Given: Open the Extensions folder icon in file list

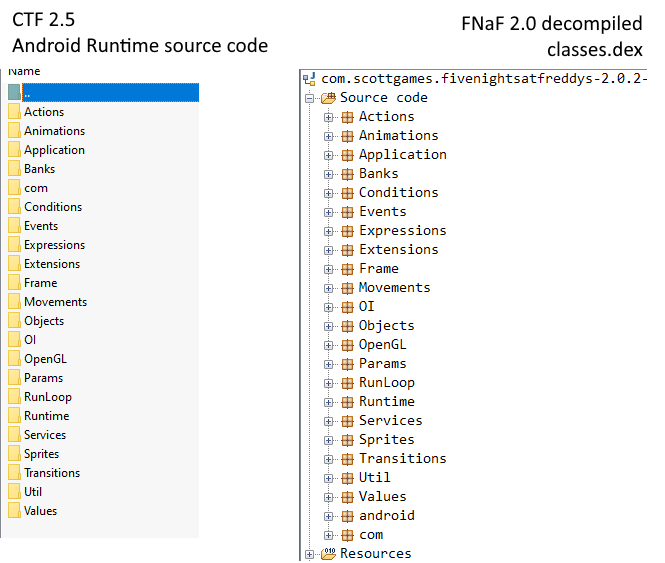Looking at the screenshot, I should (14, 264).
